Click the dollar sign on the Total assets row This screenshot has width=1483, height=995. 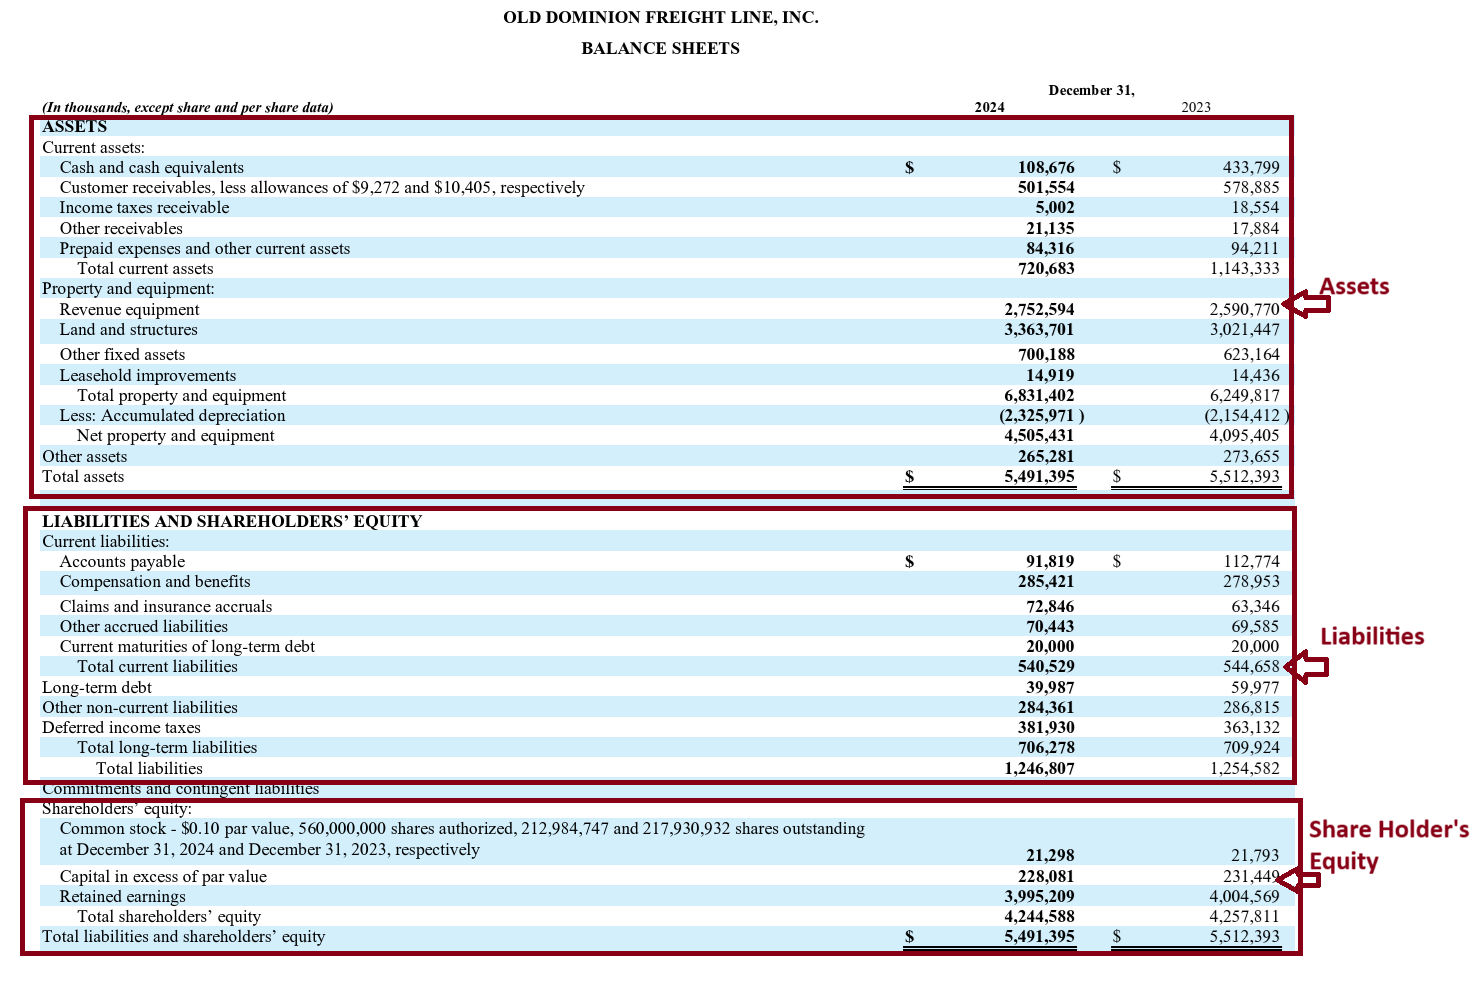point(909,477)
